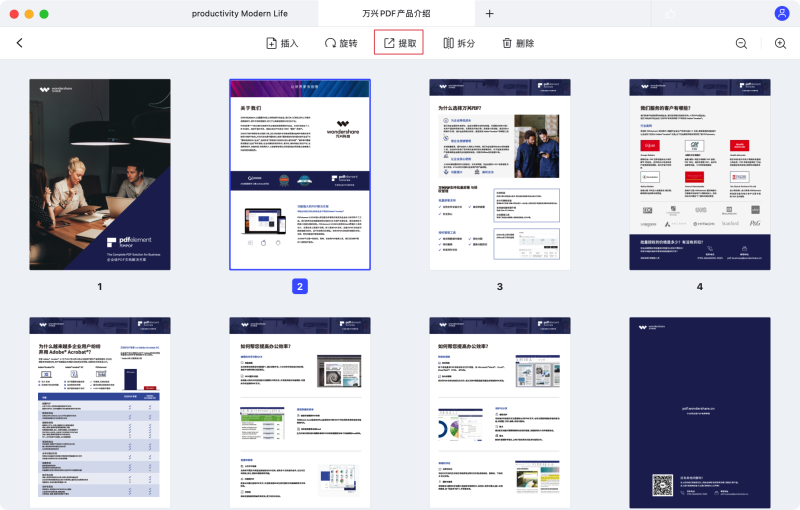800x510 pixels.
Task: Add a new tab with plus button
Action: pos(489,13)
